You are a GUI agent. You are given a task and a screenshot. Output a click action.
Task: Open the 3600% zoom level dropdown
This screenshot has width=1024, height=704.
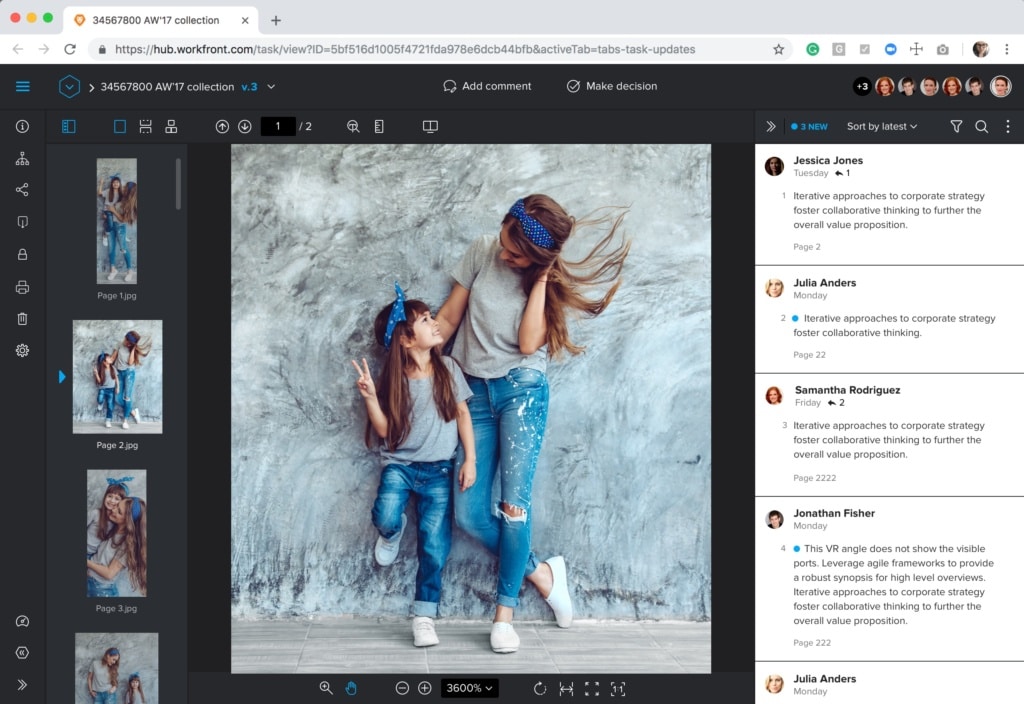tap(469, 688)
